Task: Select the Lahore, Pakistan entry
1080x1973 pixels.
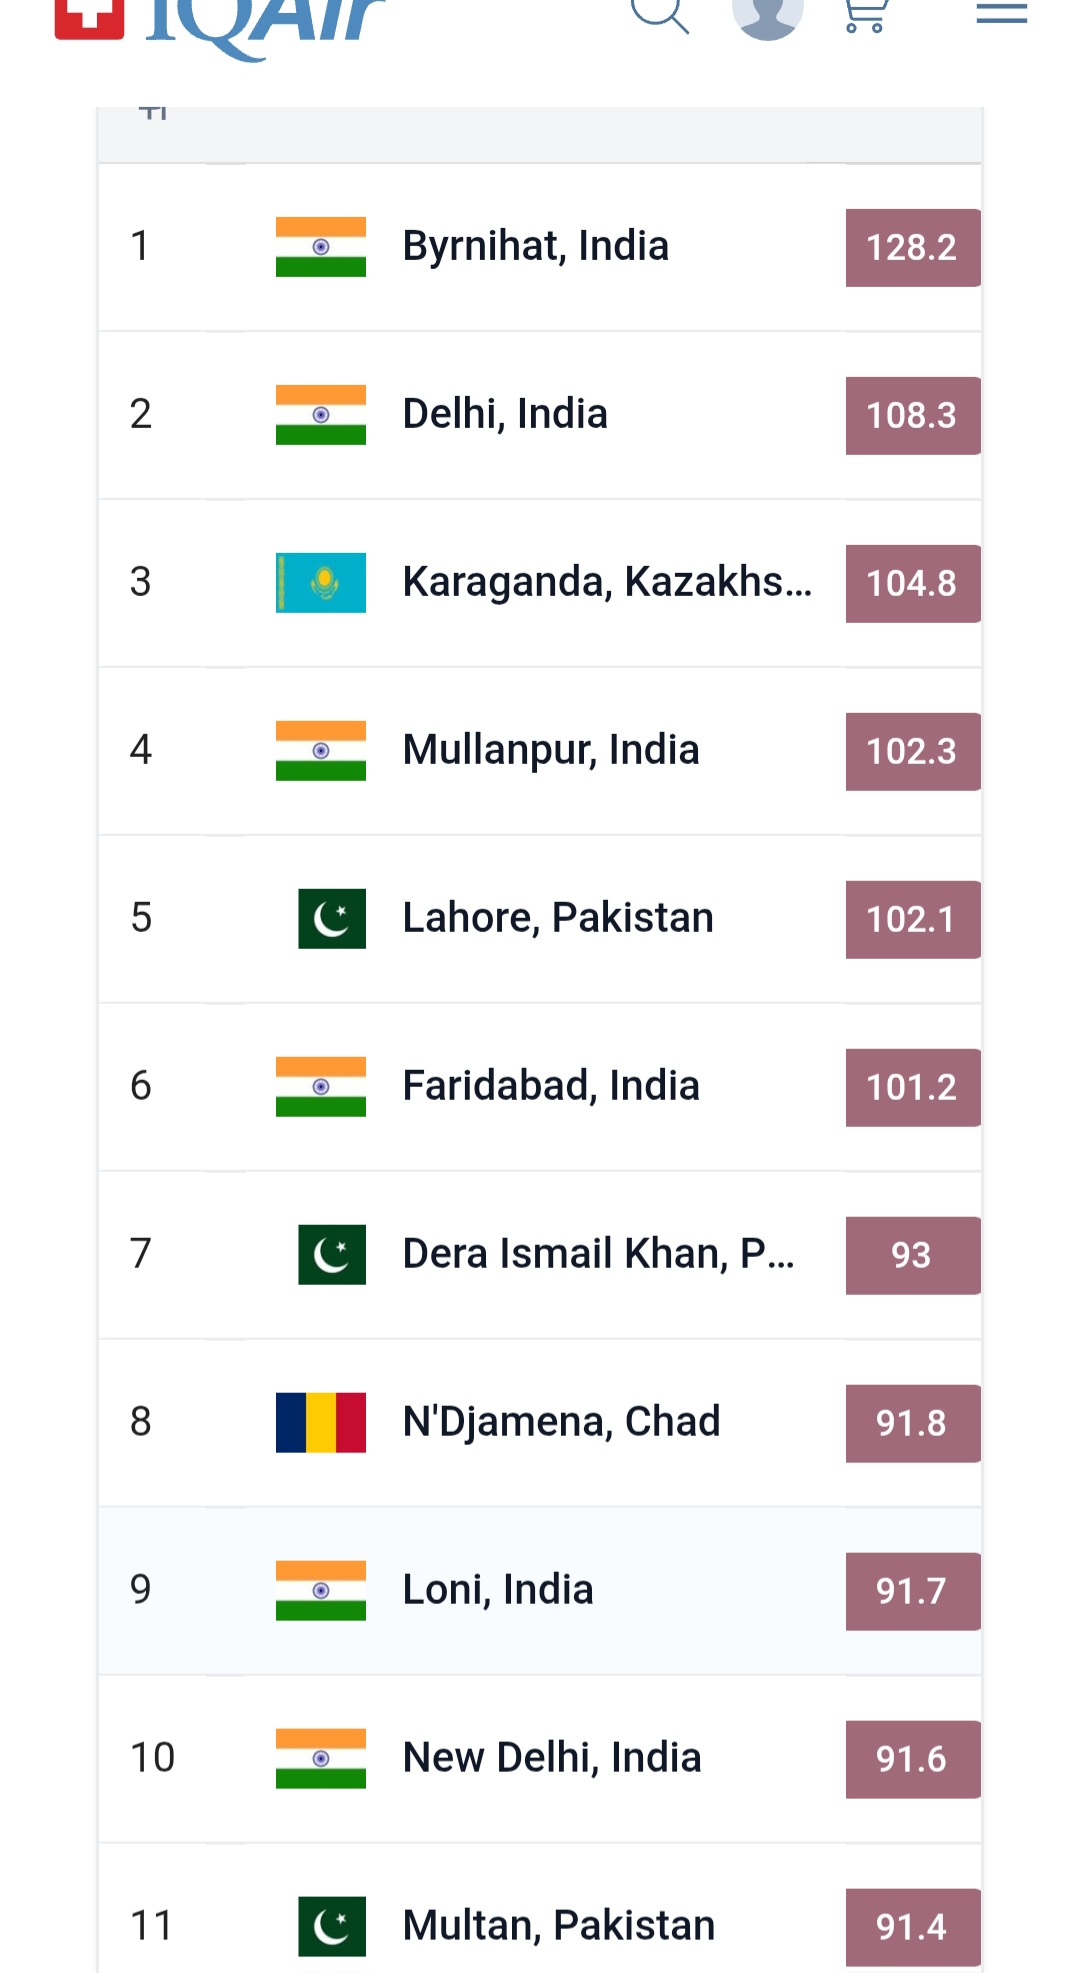Action: coord(558,918)
